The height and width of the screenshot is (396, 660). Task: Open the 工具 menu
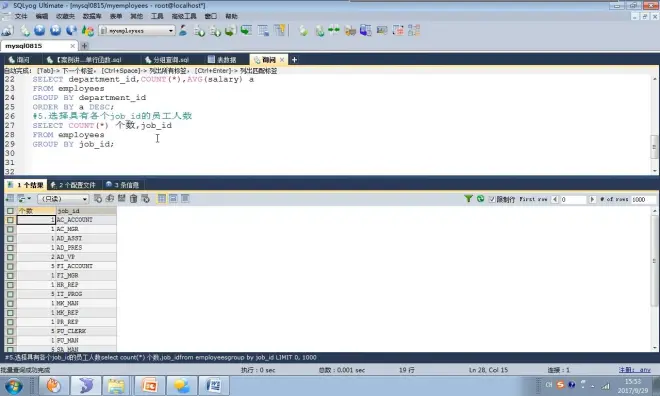coord(157,16)
